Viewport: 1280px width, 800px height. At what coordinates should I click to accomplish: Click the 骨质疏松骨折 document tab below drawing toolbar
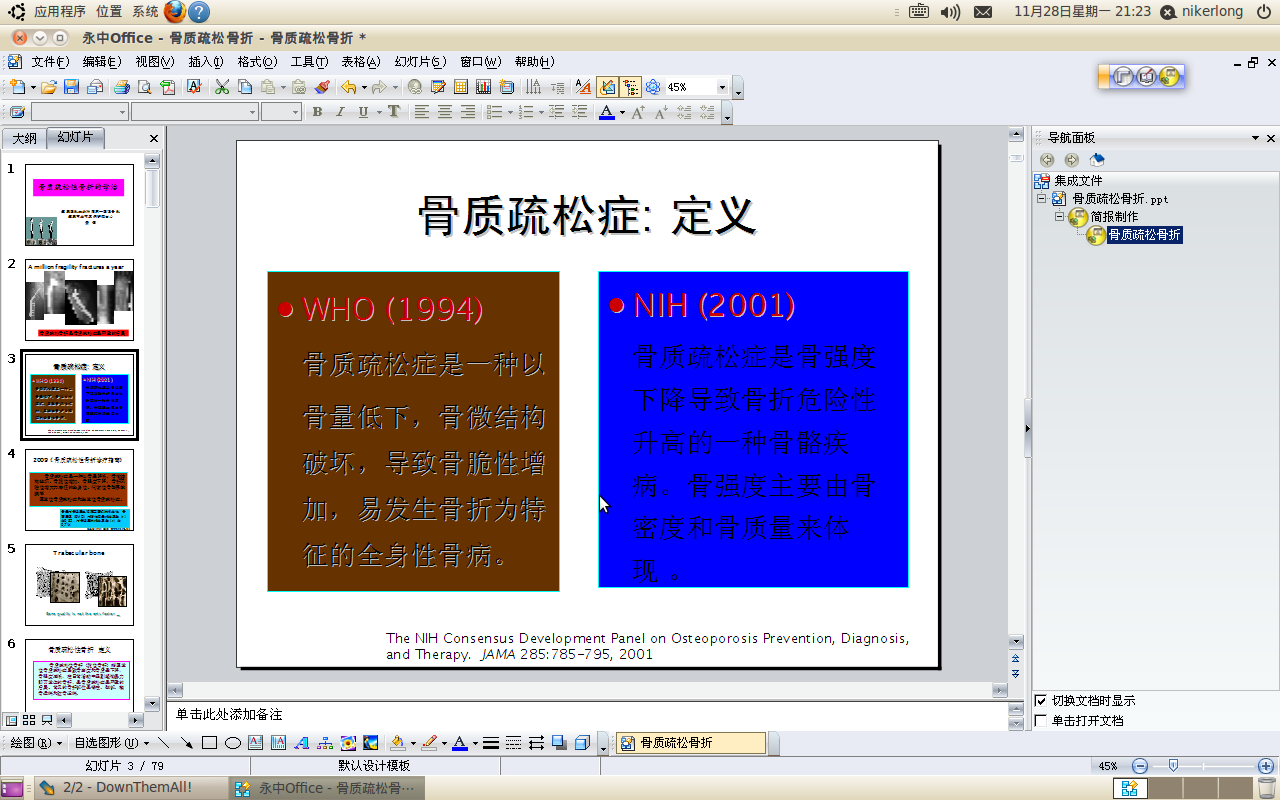691,743
